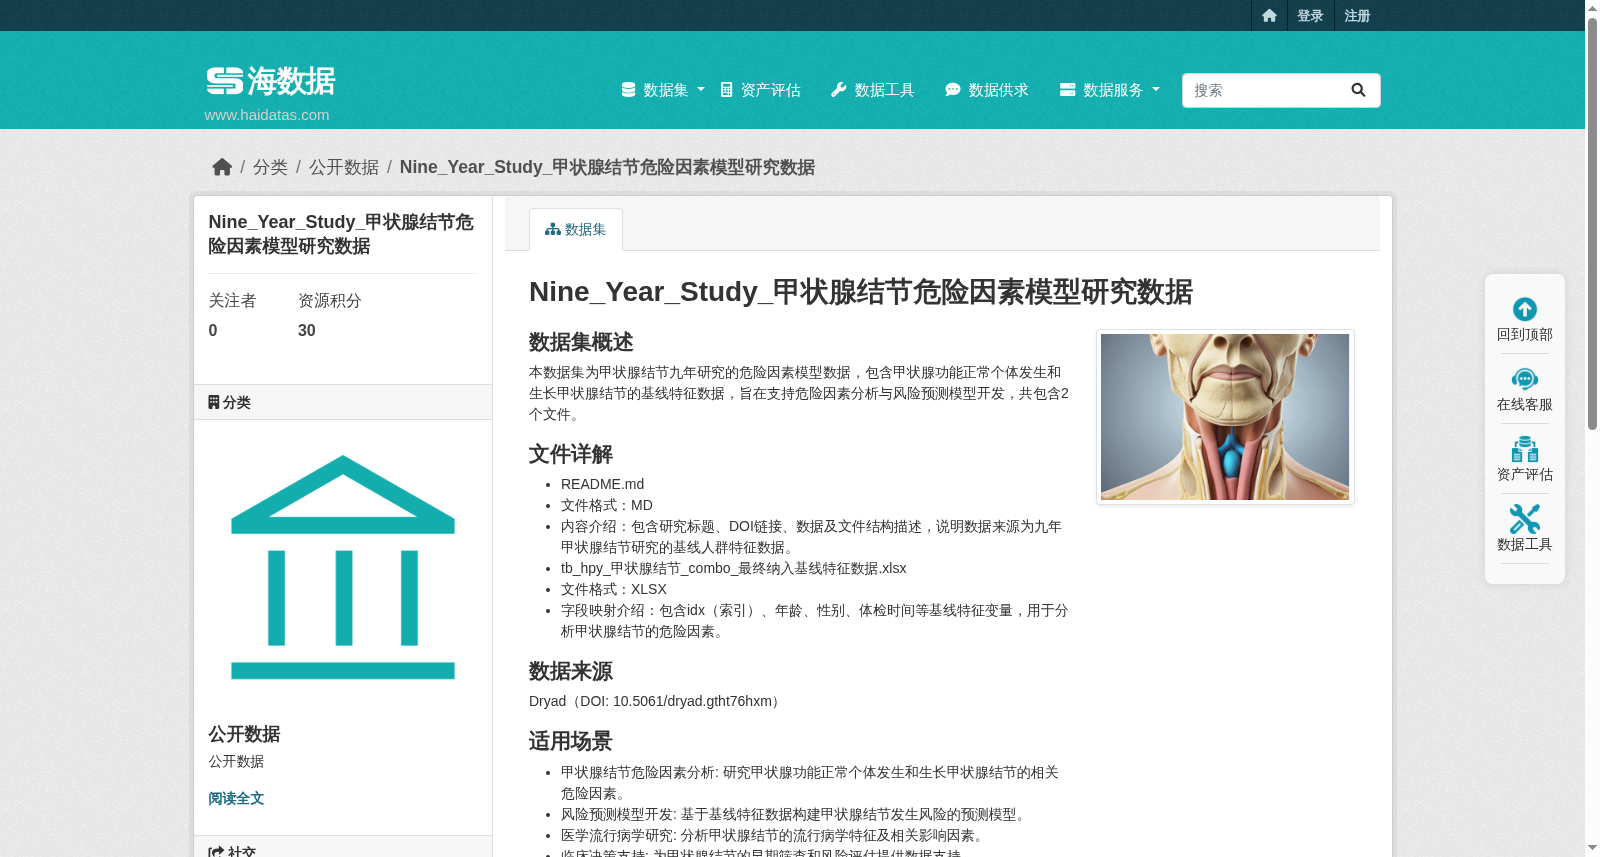Open the 资产评估 nav item
Viewport: 1600px width, 857px height.
pyautogui.click(x=760, y=90)
